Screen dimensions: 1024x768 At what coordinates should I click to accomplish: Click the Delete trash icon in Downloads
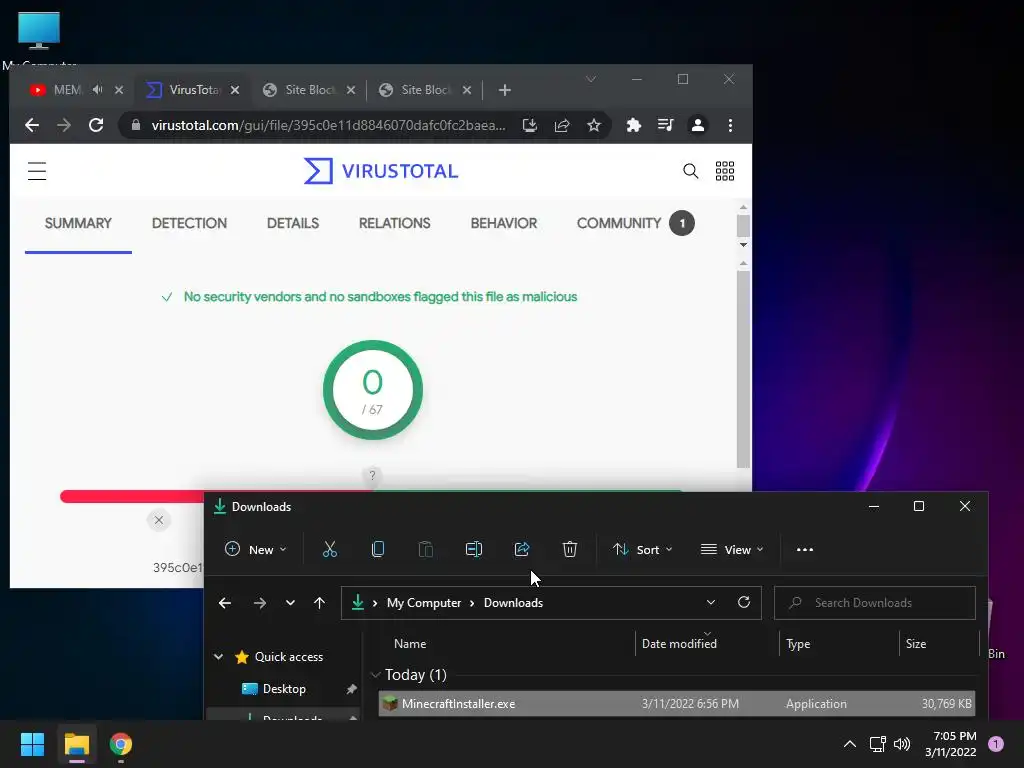[569, 549]
